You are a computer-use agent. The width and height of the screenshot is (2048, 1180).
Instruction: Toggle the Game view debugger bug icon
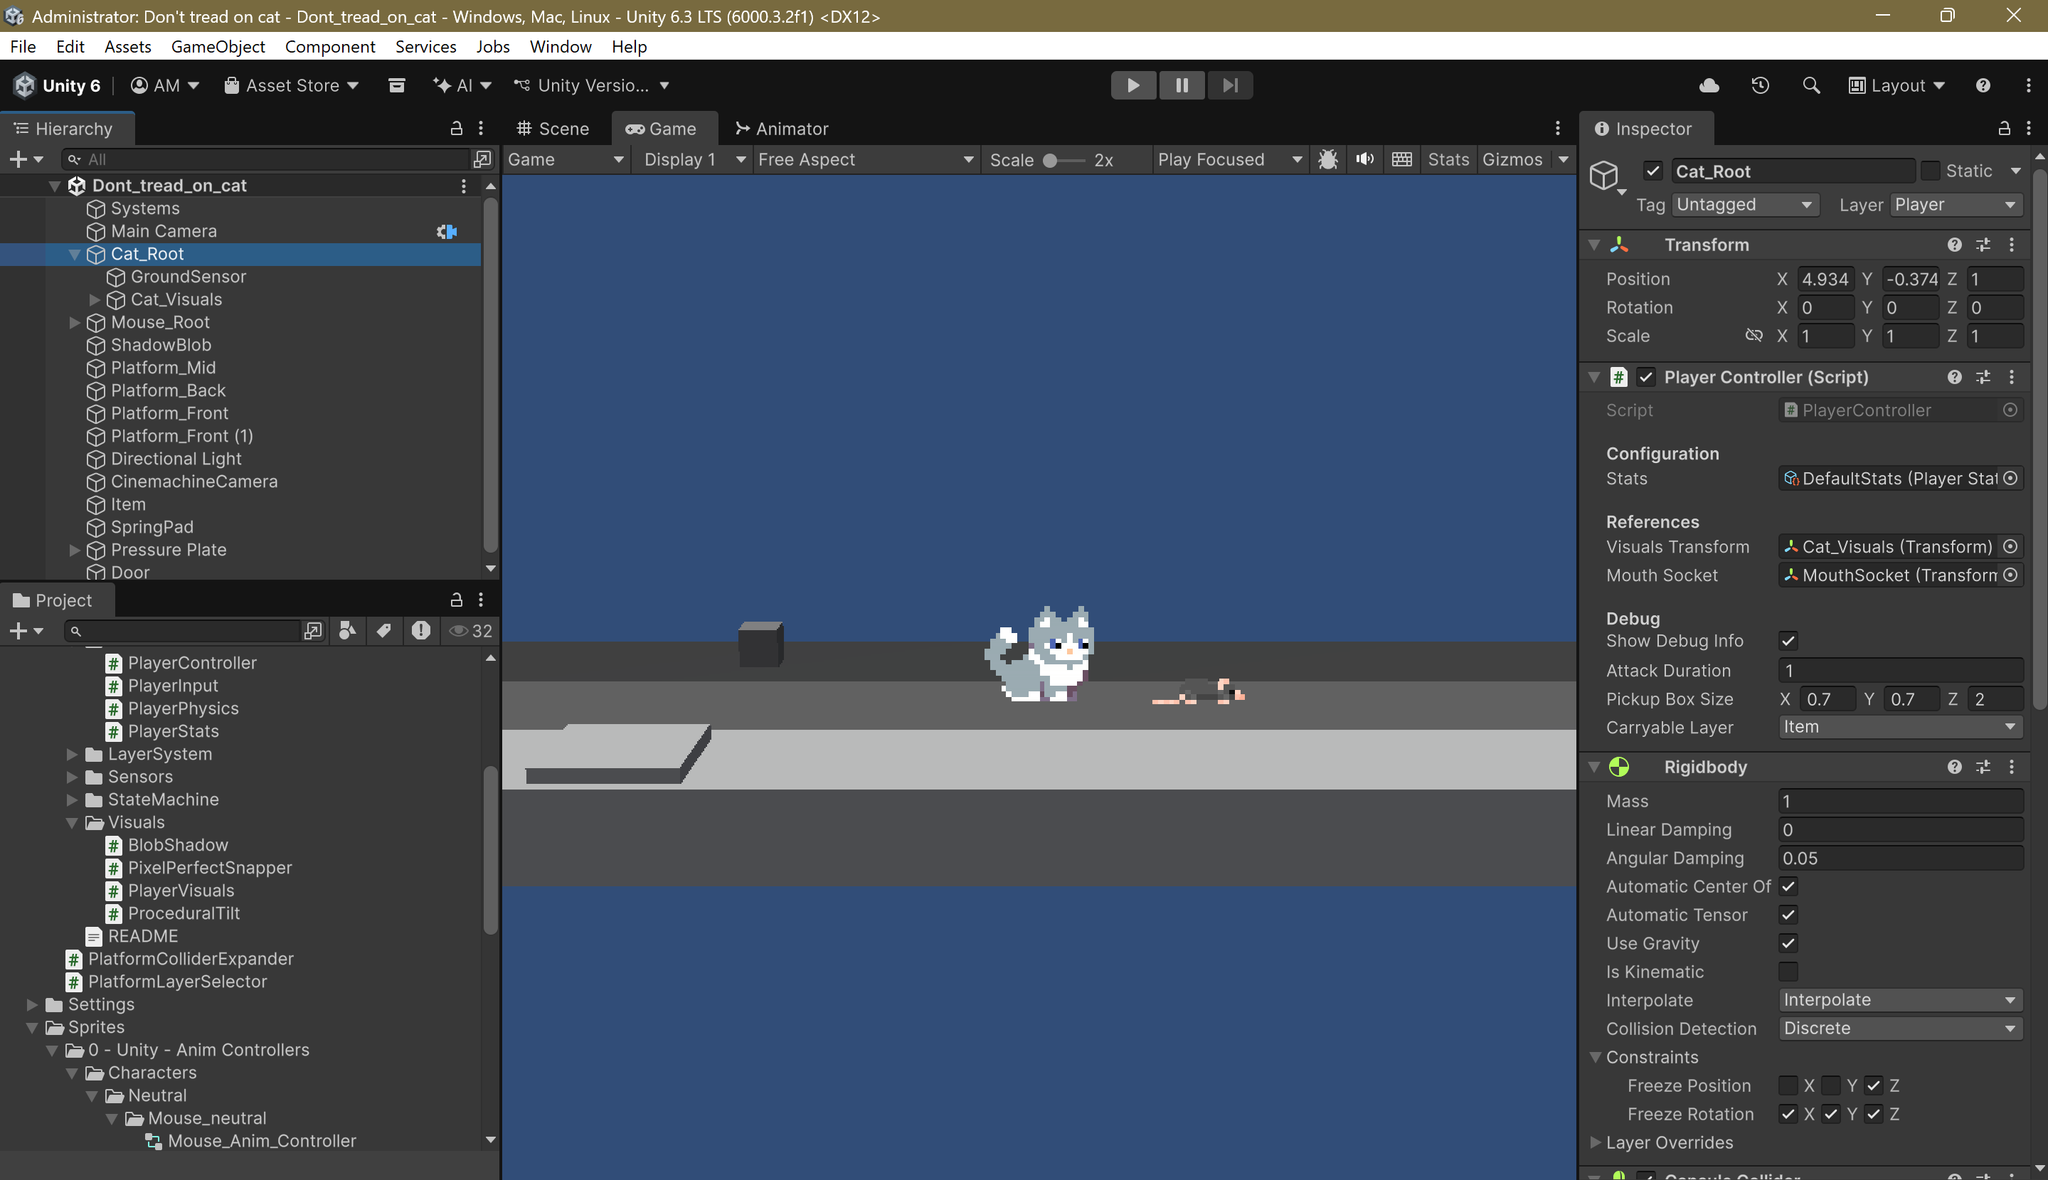pos(1328,160)
